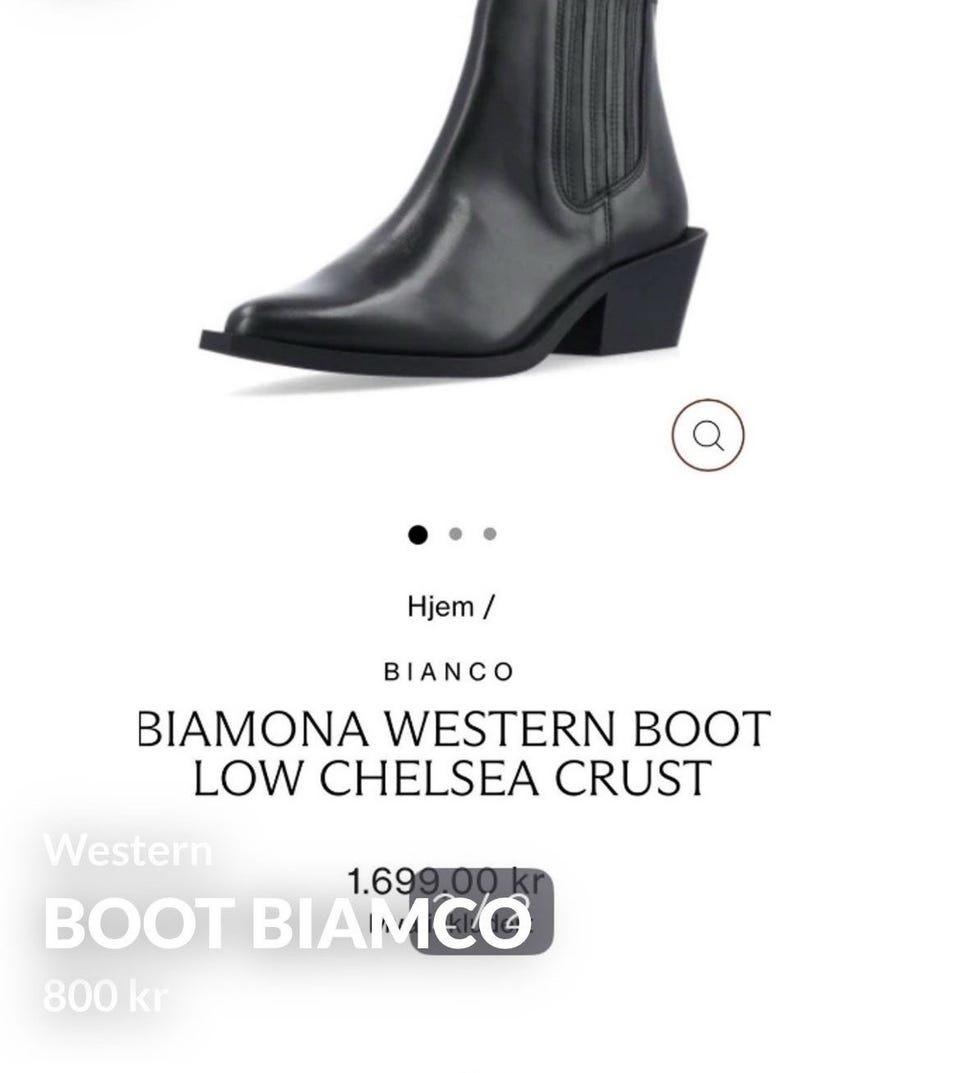The width and height of the screenshot is (960, 1073).
Task: Select the first black carousel dot
Action: click(x=417, y=534)
